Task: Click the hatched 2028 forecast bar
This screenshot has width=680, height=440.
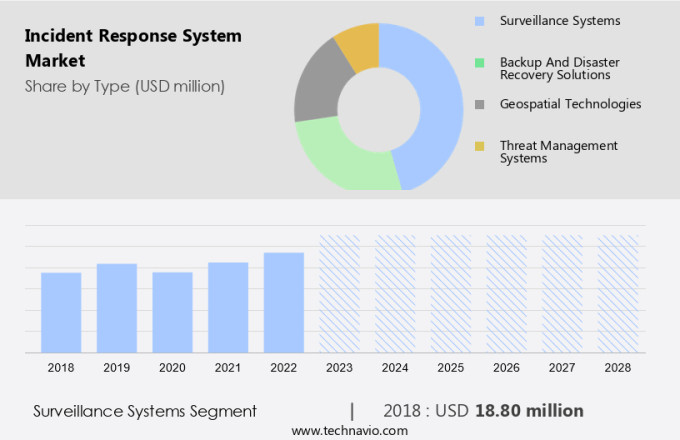Action: [x=618, y=294]
